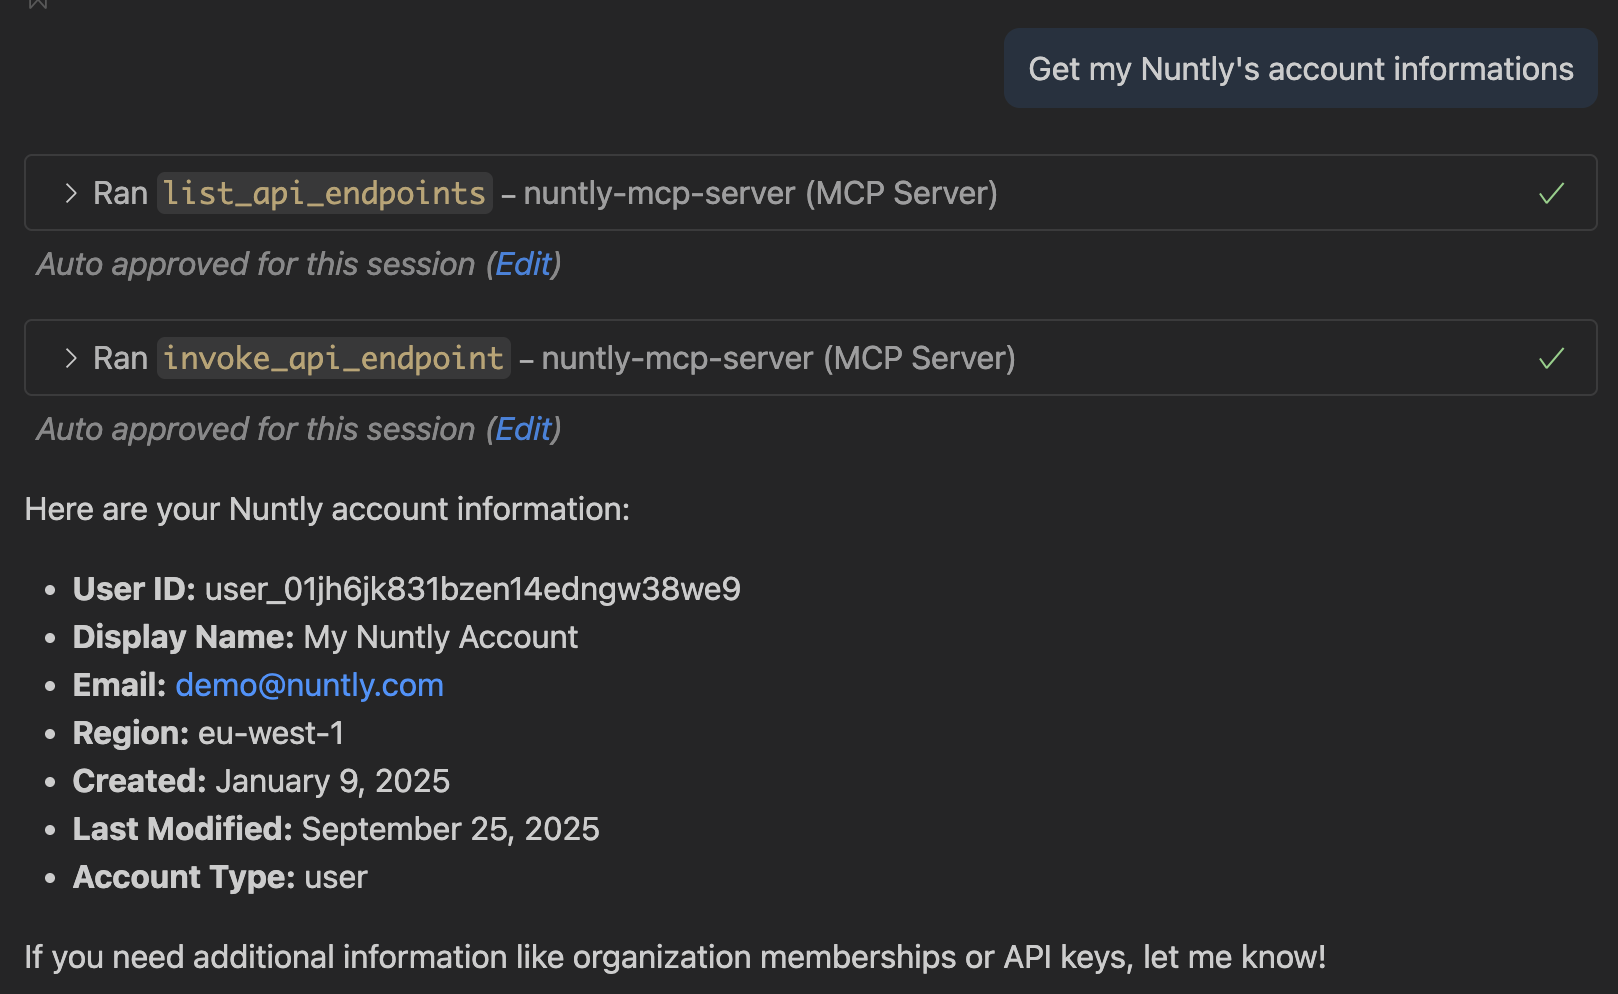Click the invoke_api_endpoint code label
This screenshot has height=994, width=1618.
(333, 358)
